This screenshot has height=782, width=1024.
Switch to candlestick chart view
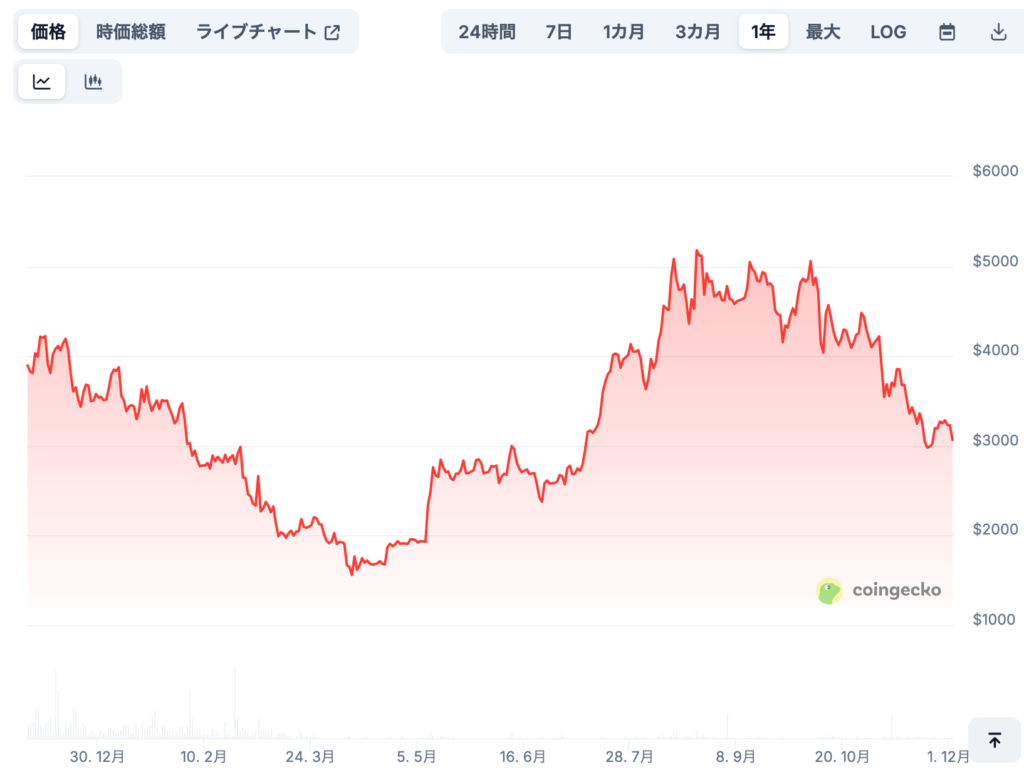93,81
